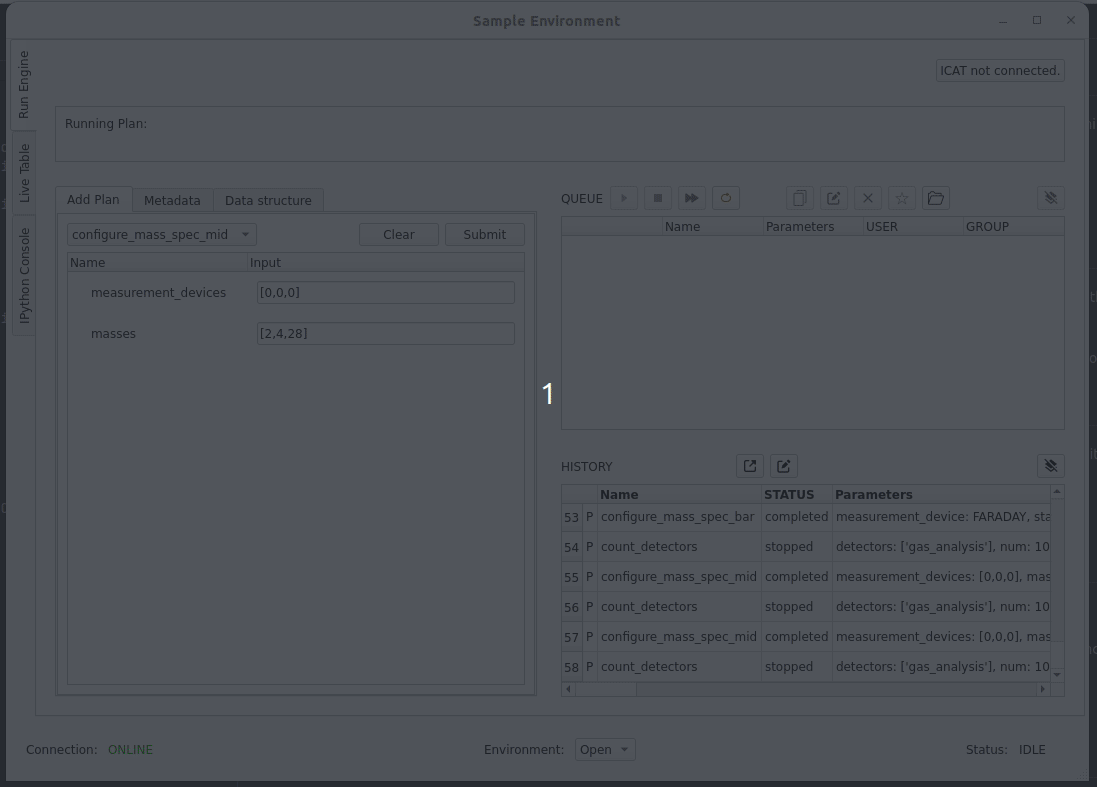Image resolution: width=1097 pixels, height=787 pixels.
Task: Click the row 53 parameters cell mentioning FARADAY
Action: click(x=942, y=517)
